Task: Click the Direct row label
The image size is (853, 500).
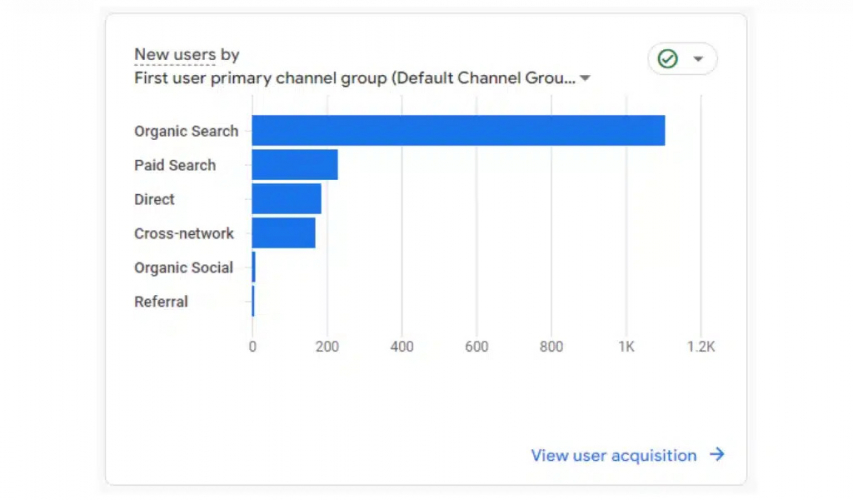Action: pyautogui.click(x=154, y=199)
